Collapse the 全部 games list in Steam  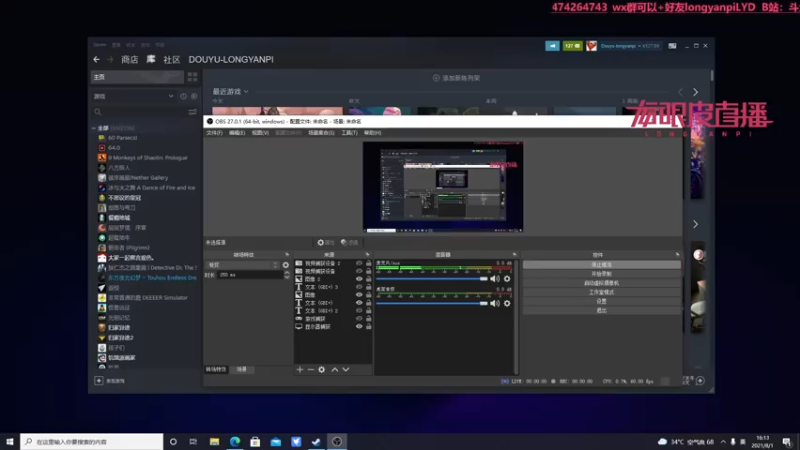(x=94, y=128)
